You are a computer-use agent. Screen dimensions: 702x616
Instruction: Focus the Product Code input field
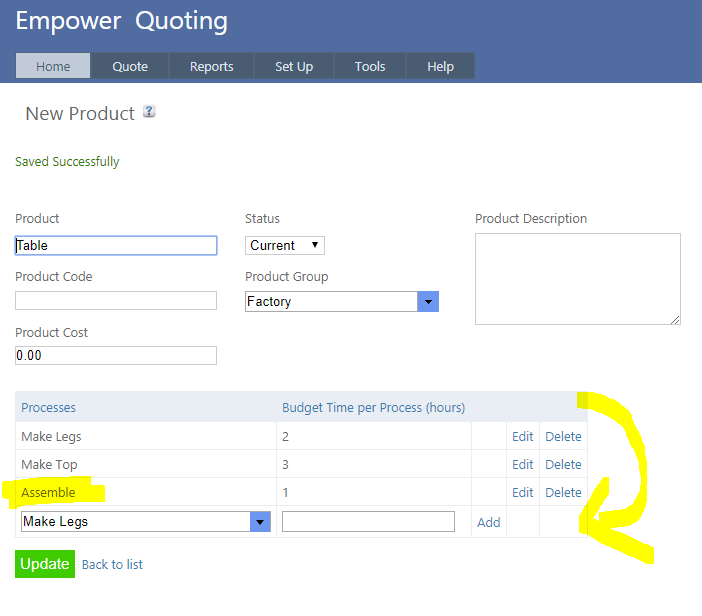point(116,300)
